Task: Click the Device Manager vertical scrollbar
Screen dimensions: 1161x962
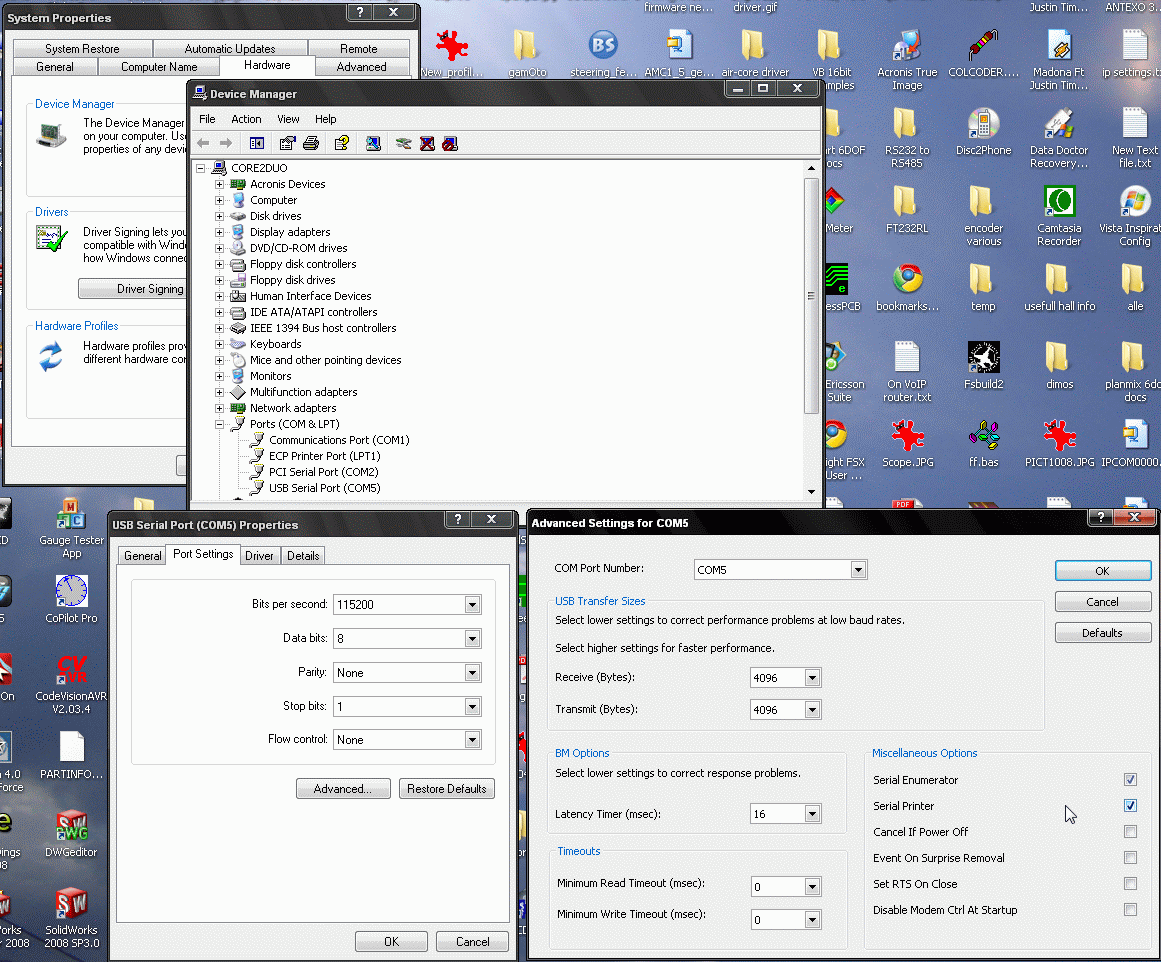Action: [811, 296]
